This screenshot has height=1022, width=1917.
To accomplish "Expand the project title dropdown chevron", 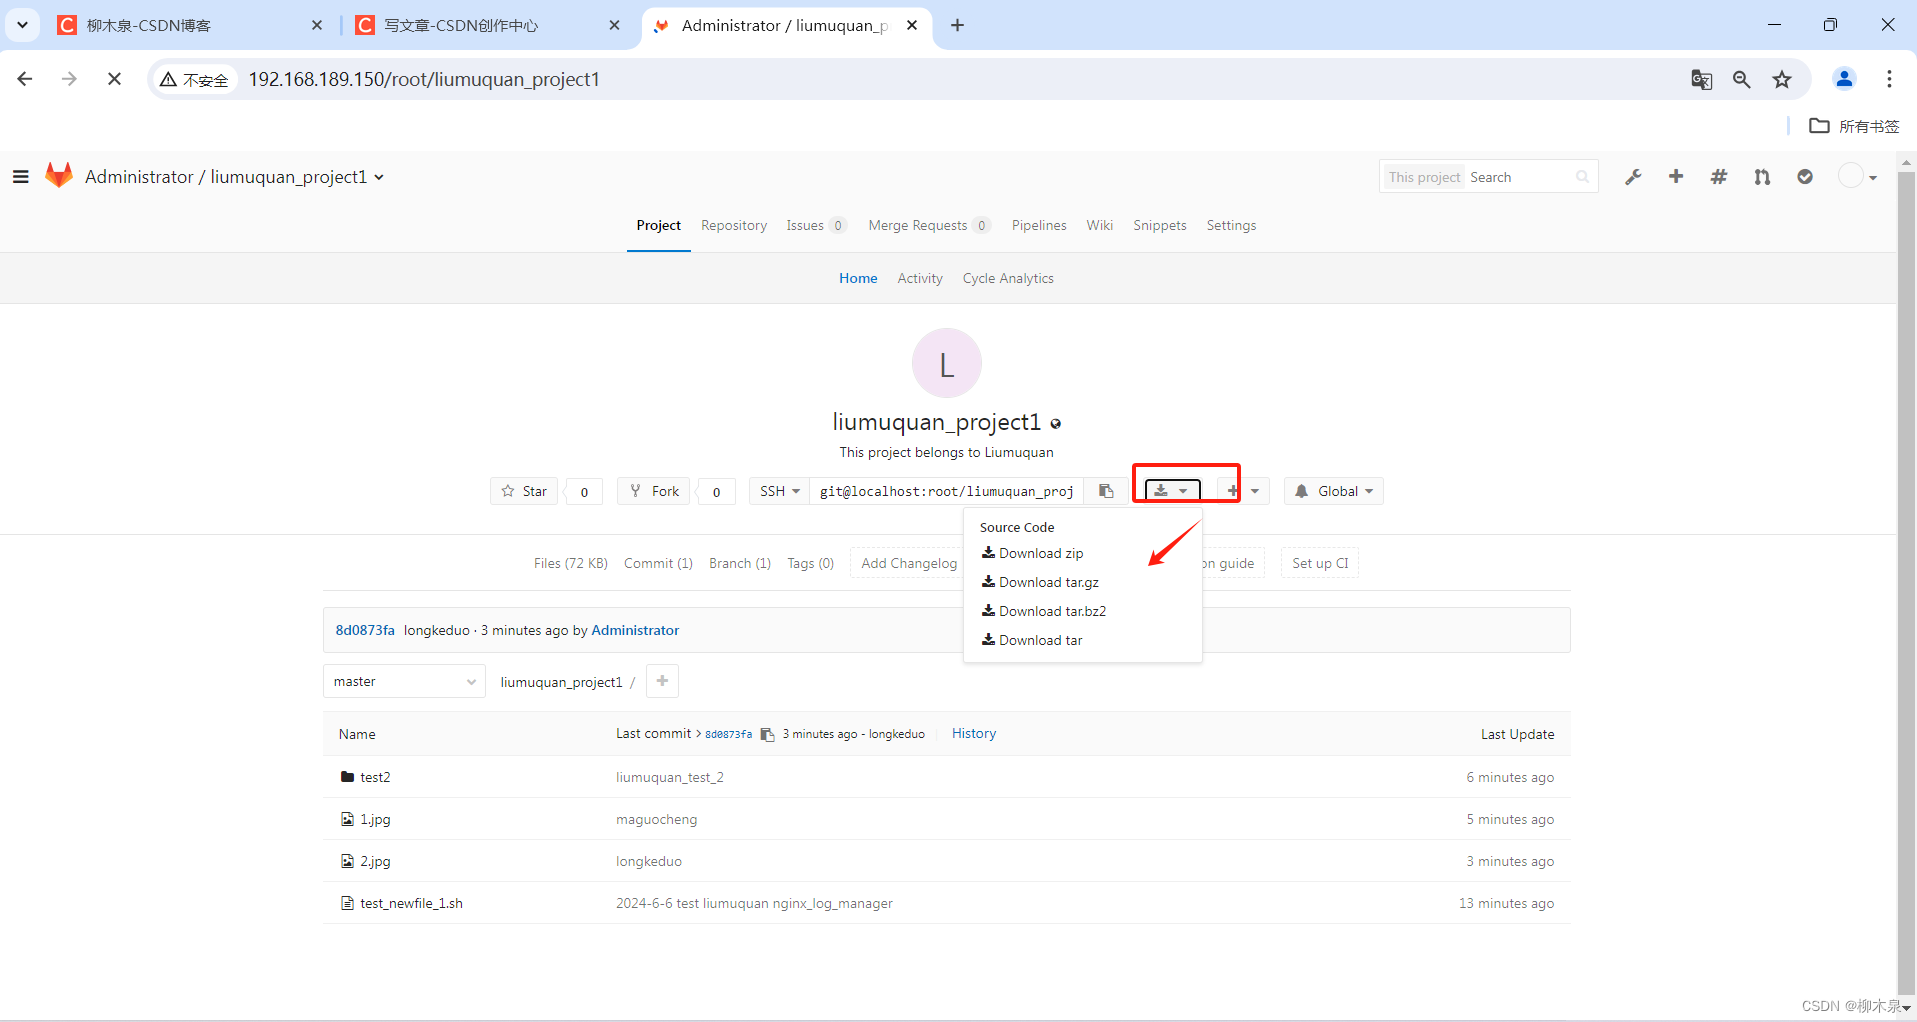I will pyautogui.click(x=379, y=178).
